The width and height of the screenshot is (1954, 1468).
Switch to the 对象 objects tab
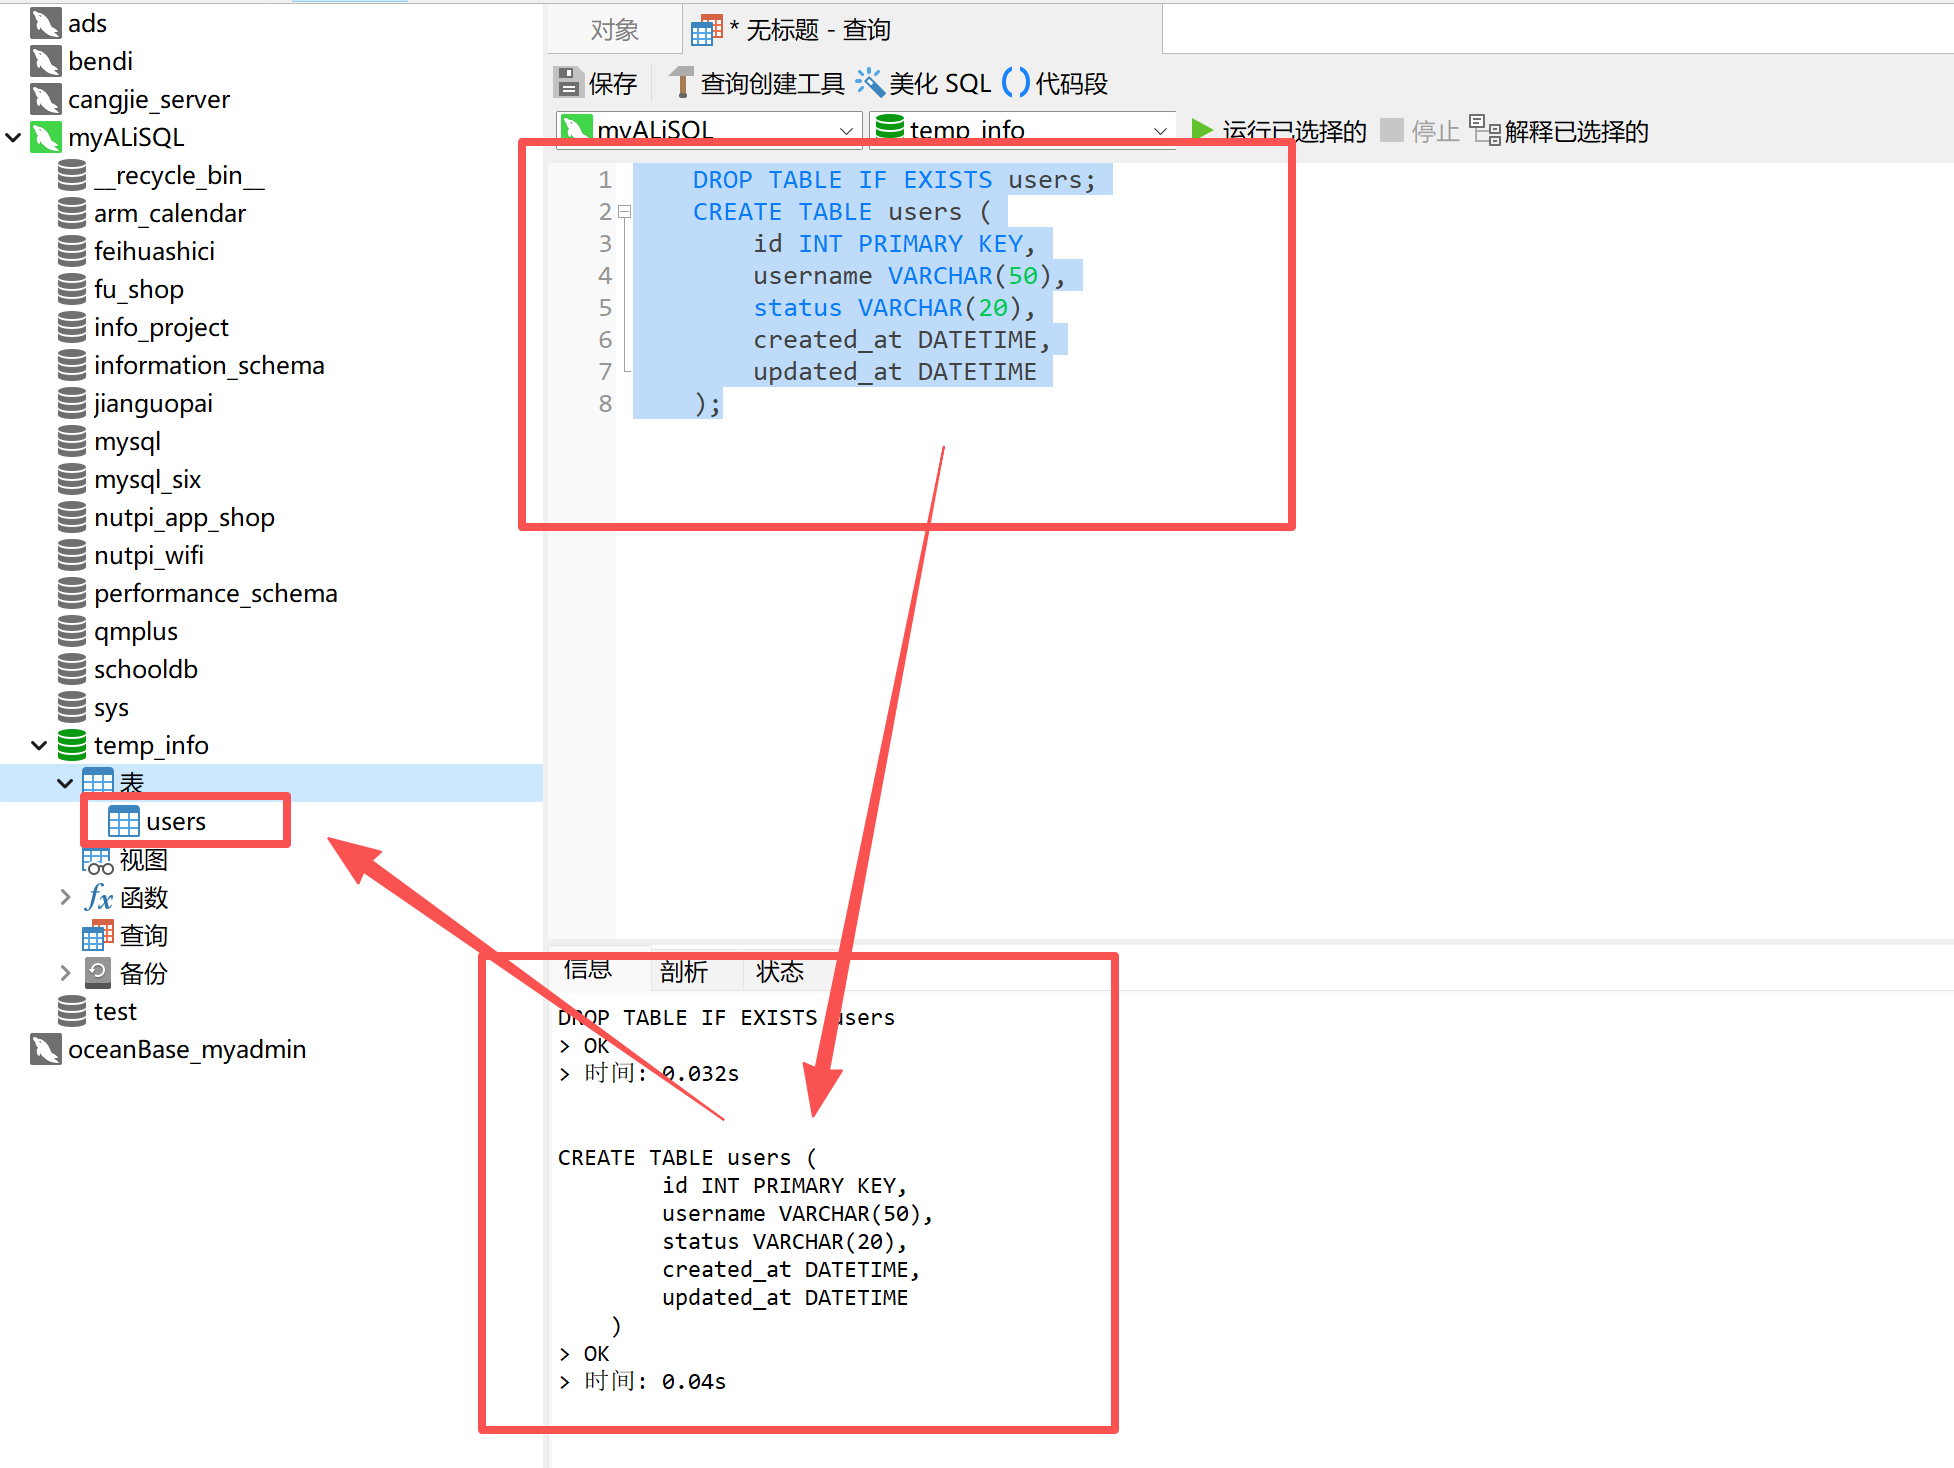(x=614, y=30)
